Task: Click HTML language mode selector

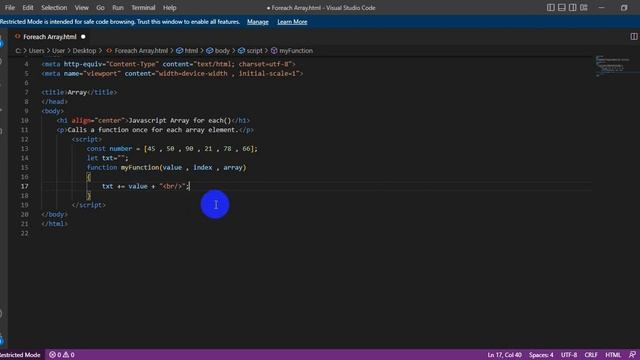Action: pos(613,355)
